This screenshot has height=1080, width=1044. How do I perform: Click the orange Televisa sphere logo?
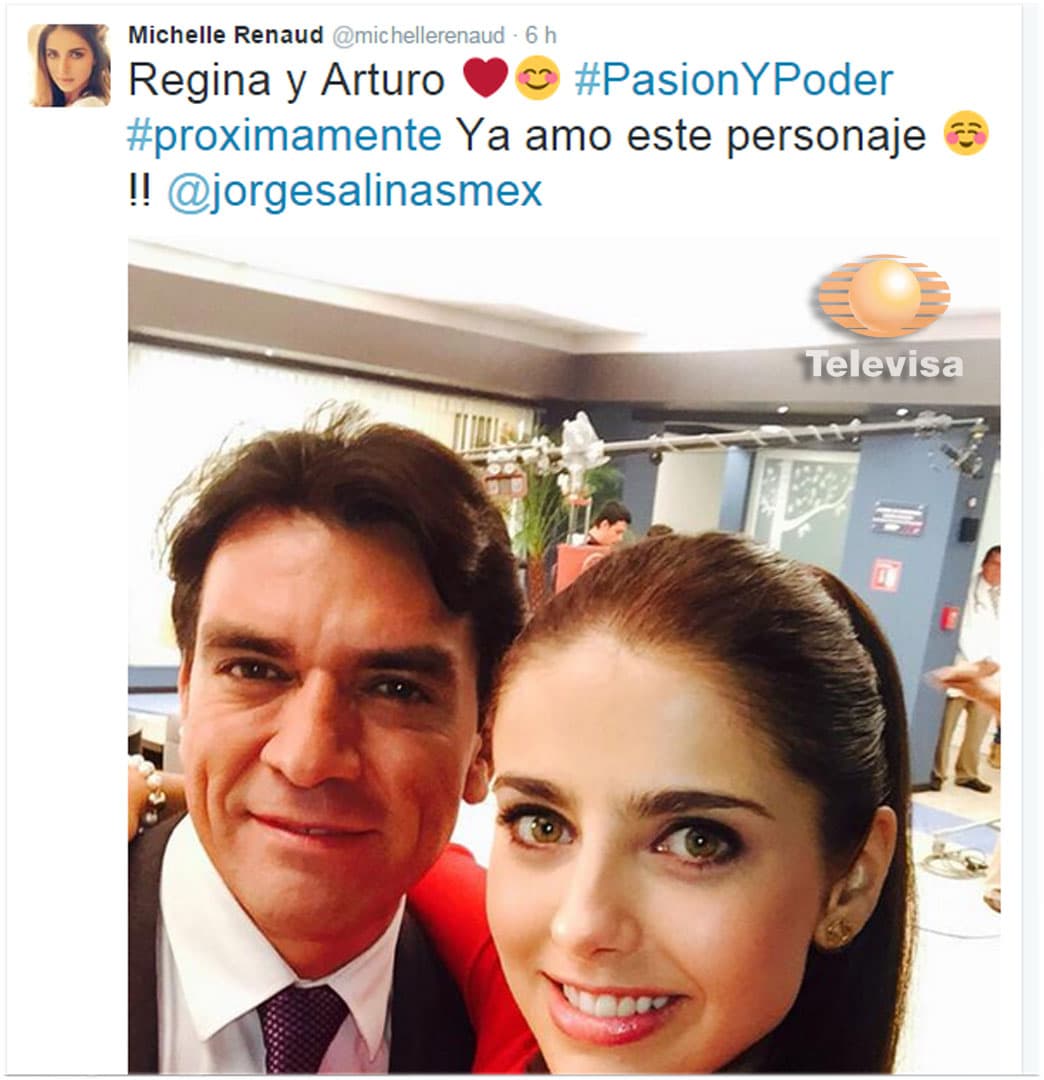pyautogui.click(x=884, y=296)
